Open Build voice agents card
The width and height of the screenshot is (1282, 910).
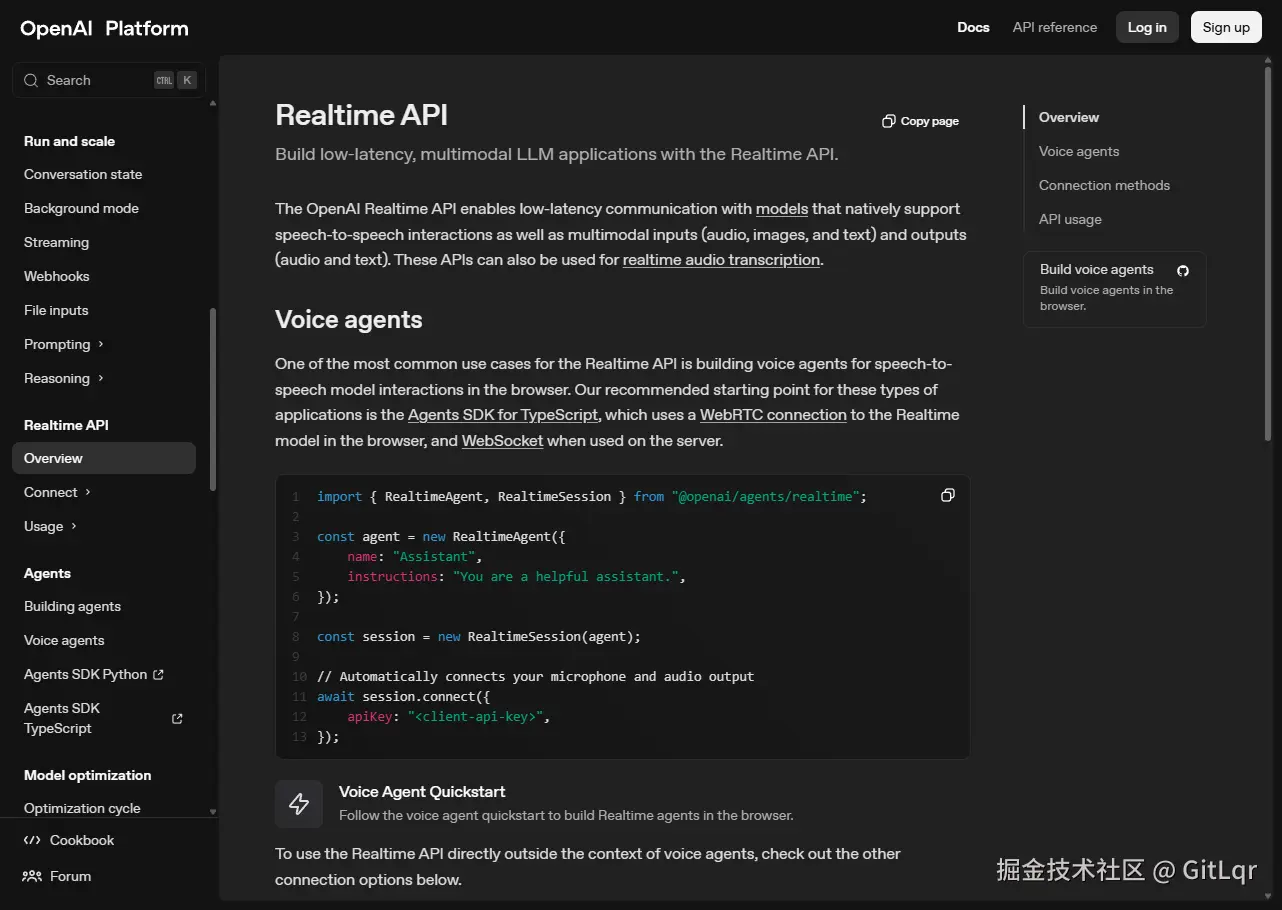(x=1115, y=289)
